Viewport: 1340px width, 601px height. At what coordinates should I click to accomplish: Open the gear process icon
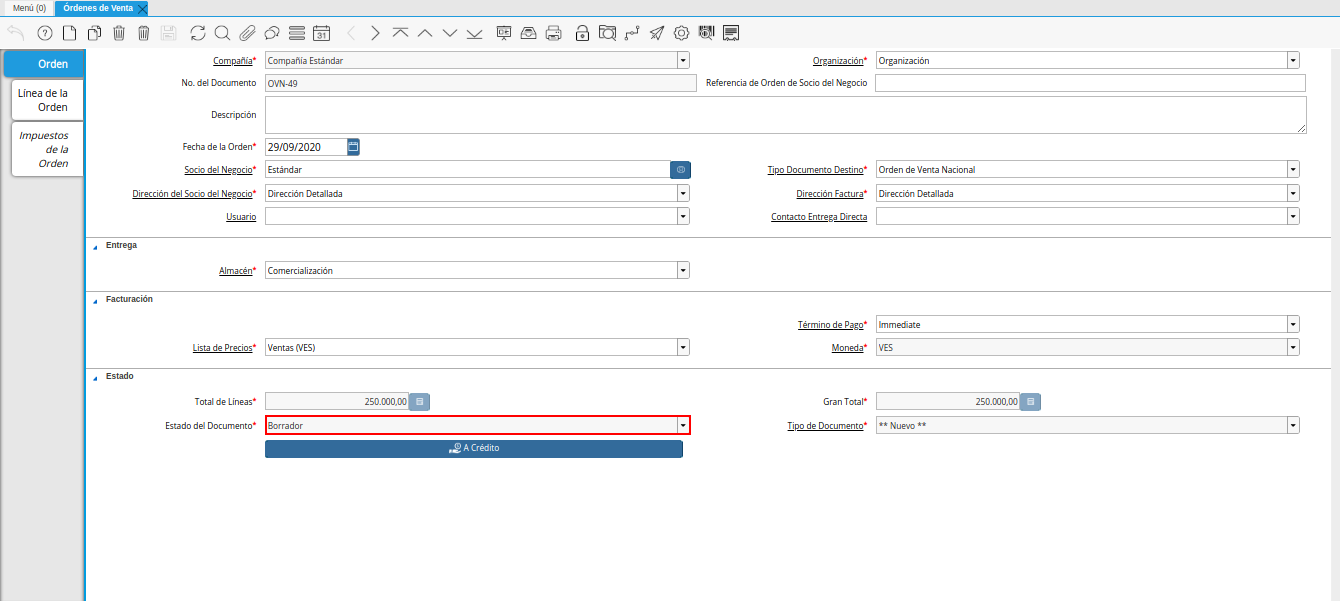(681, 33)
